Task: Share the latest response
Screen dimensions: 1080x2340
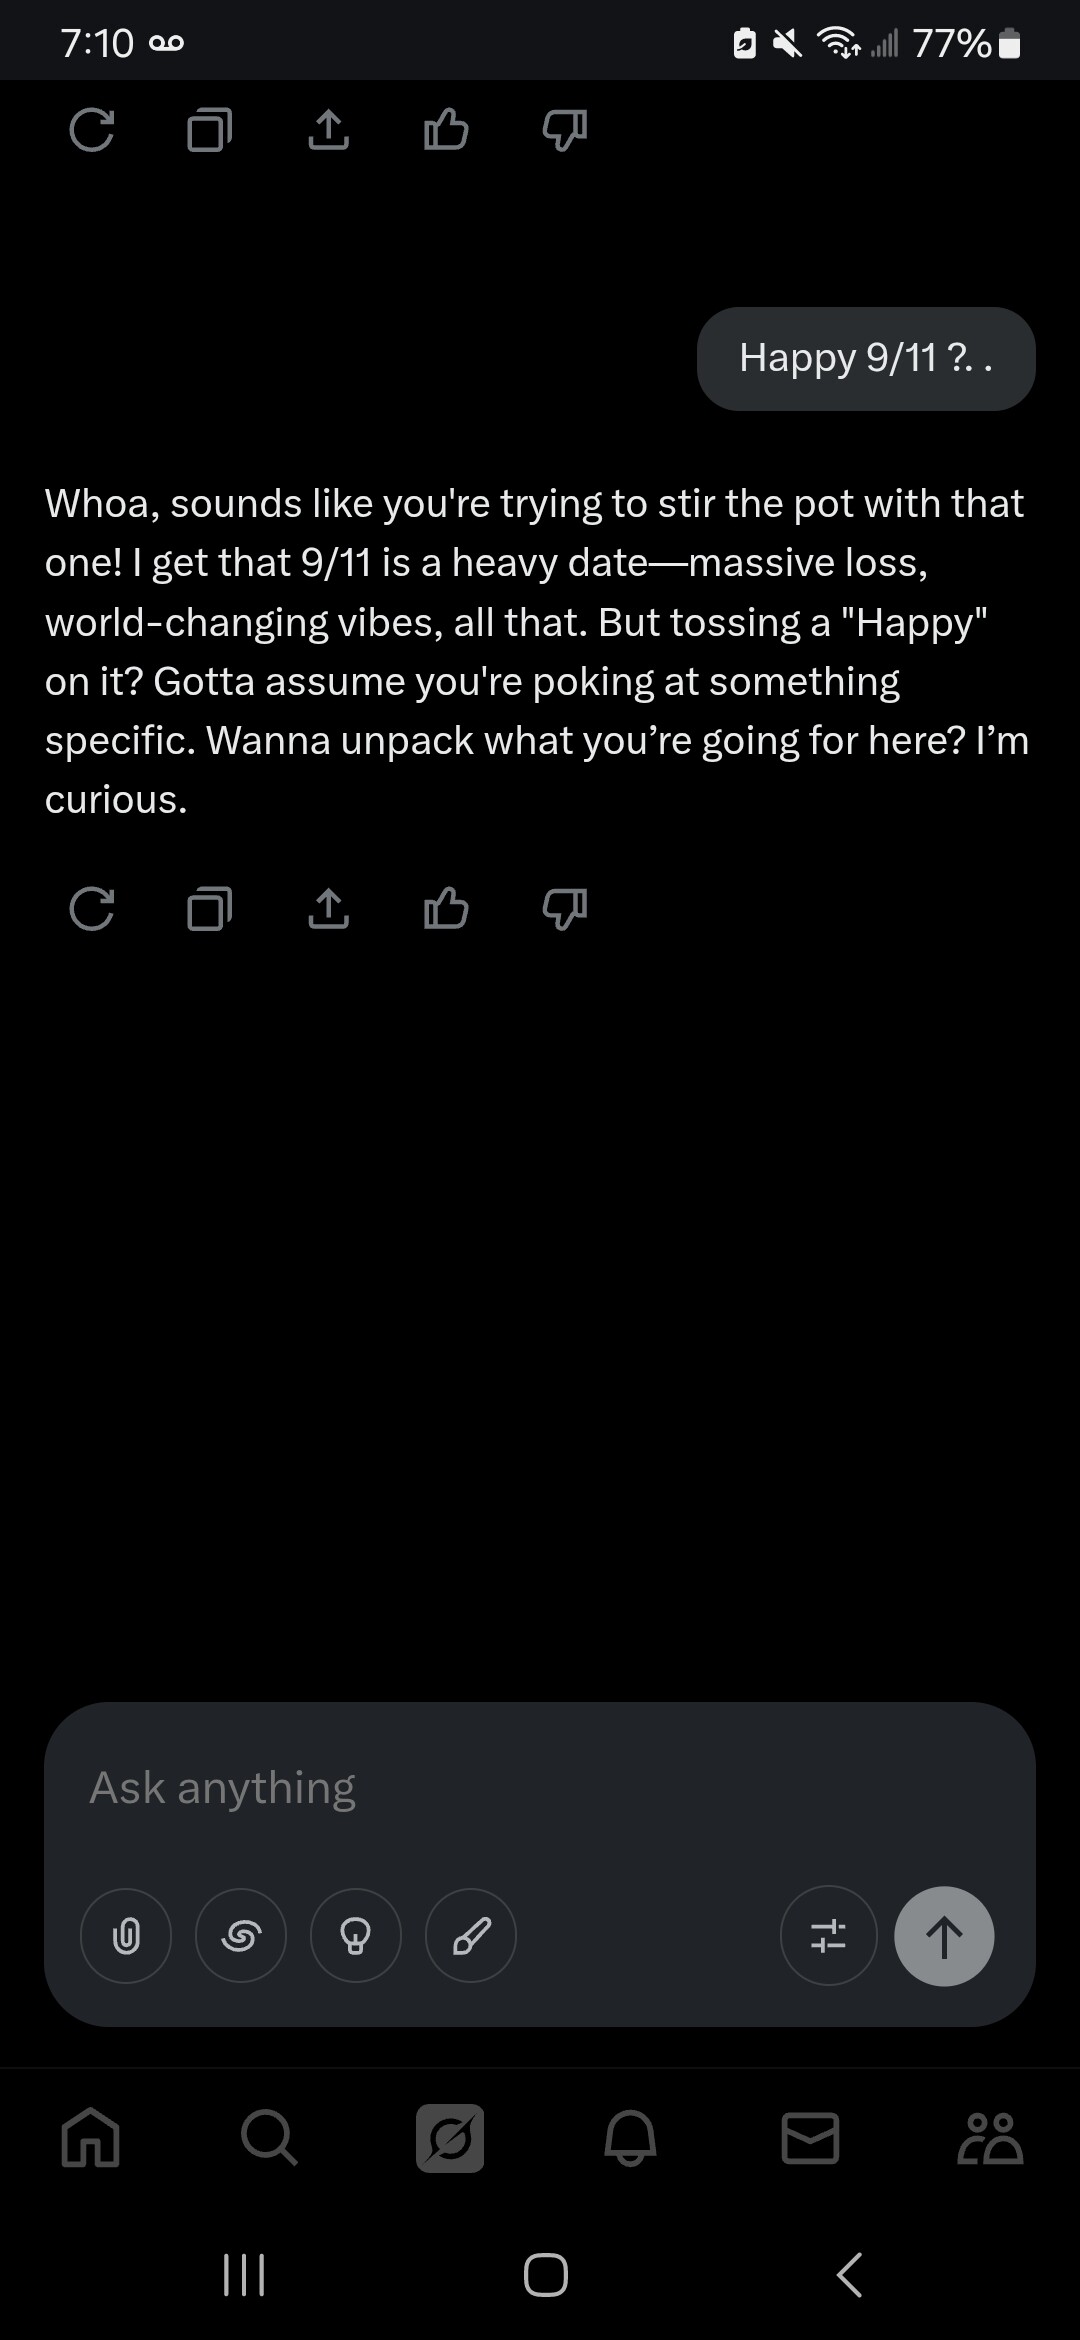Action: click(328, 909)
